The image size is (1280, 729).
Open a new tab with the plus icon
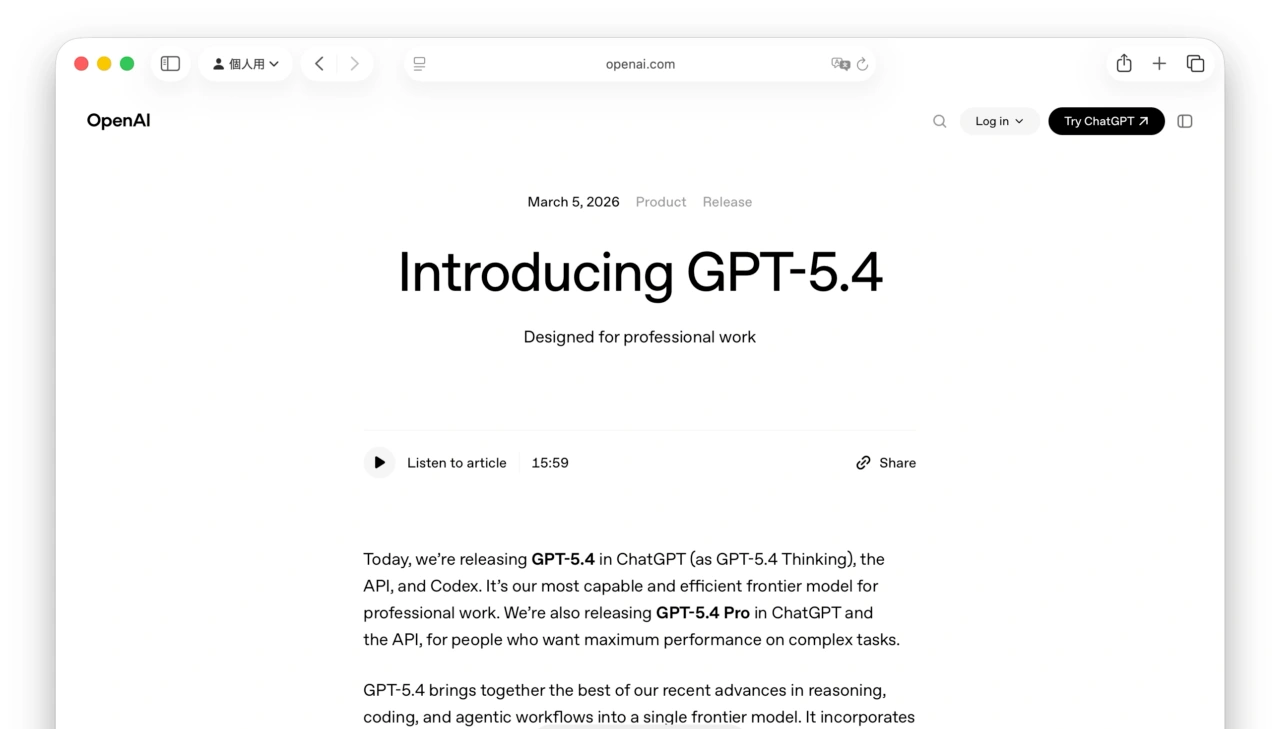pyautogui.click(x=1159, y=63)
